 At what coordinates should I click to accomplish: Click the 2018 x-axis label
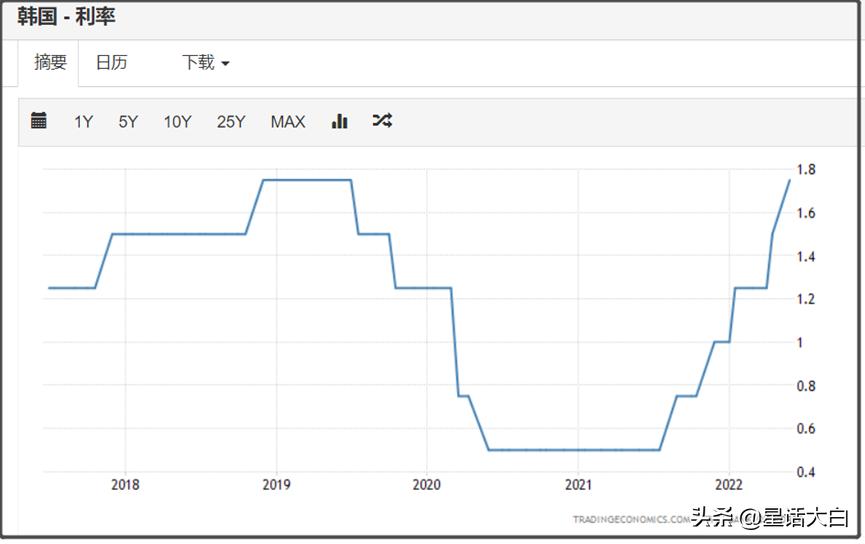[125, 485]
